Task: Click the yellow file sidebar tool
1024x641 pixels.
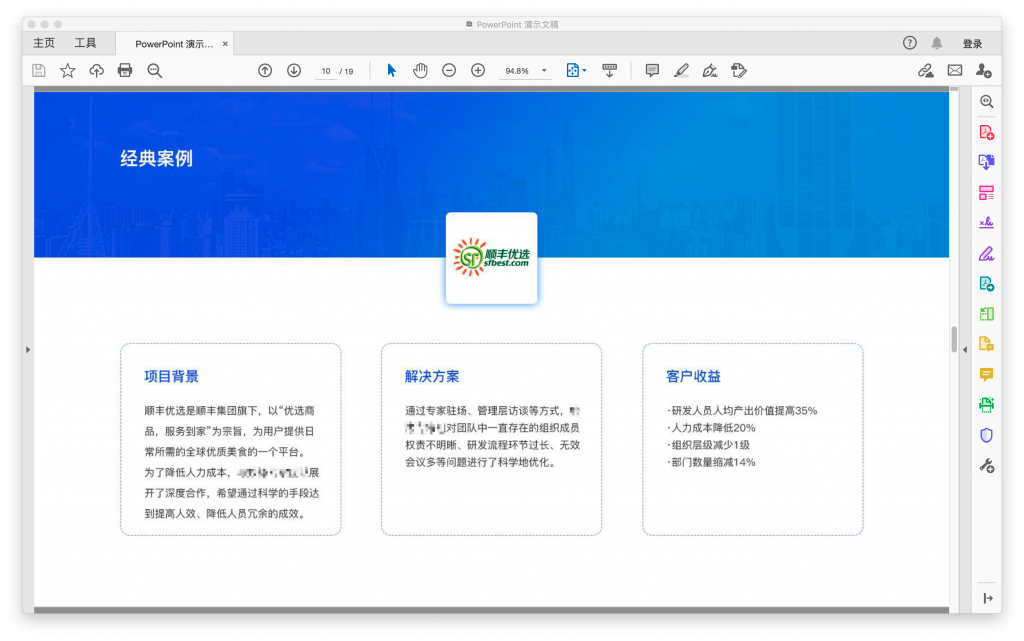Action: pos(987,344)
